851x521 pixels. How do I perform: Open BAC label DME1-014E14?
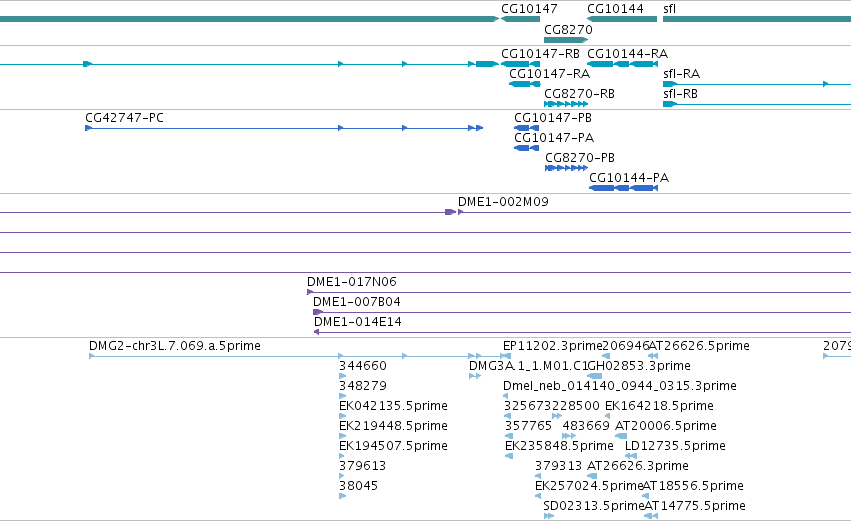pos(358,322)
